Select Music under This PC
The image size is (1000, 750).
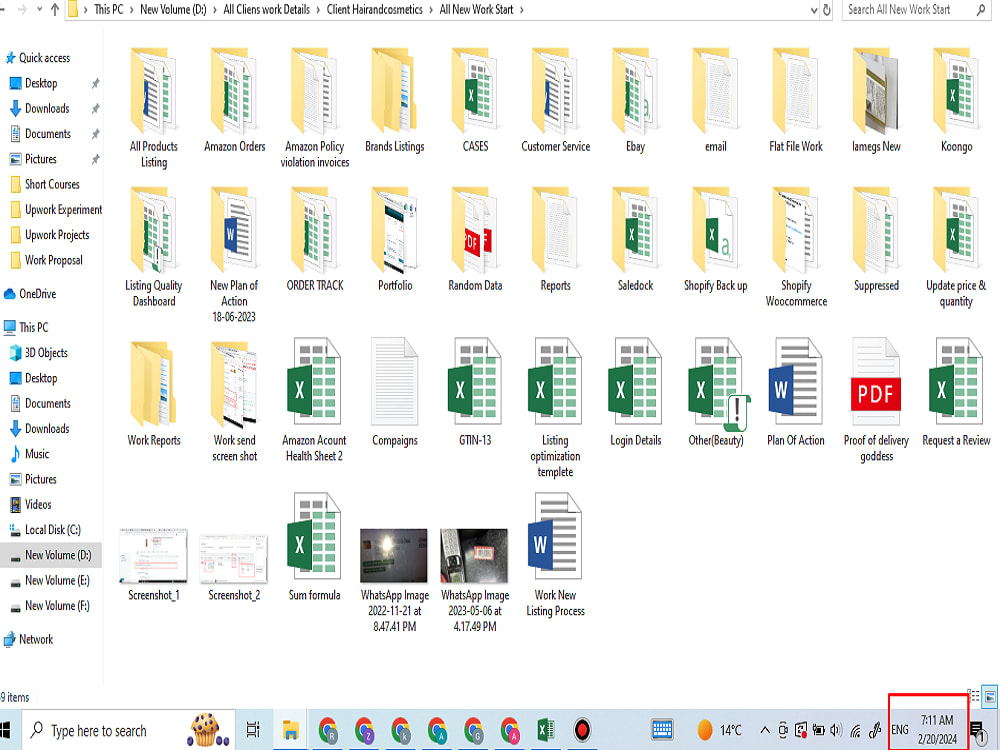point(36,454)
